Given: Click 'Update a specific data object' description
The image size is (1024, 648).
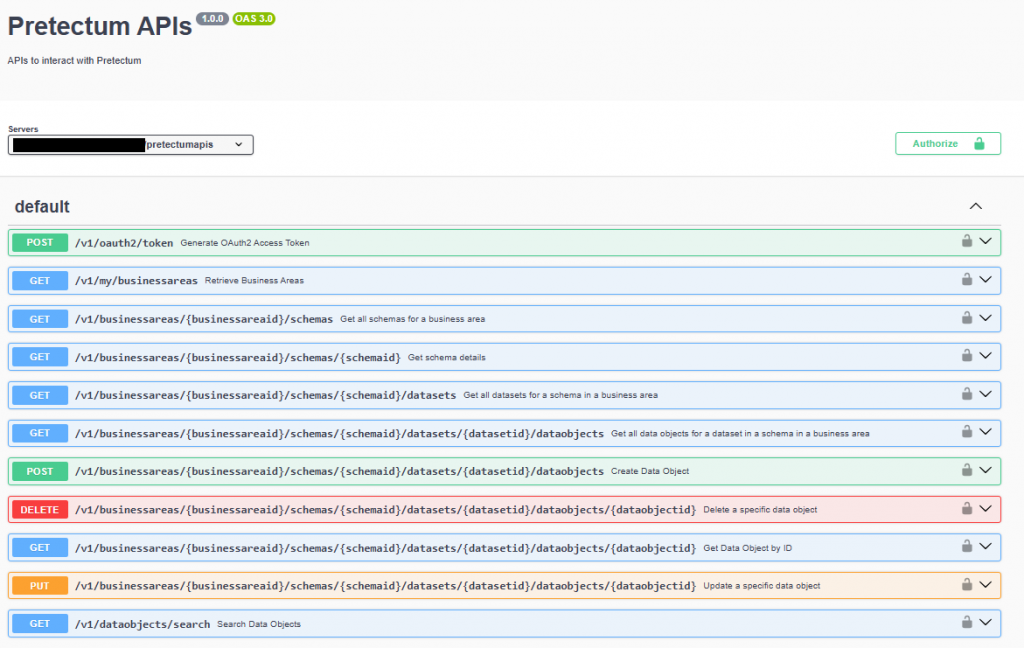Looking at the screenshot, I should [x=761, y=586].
